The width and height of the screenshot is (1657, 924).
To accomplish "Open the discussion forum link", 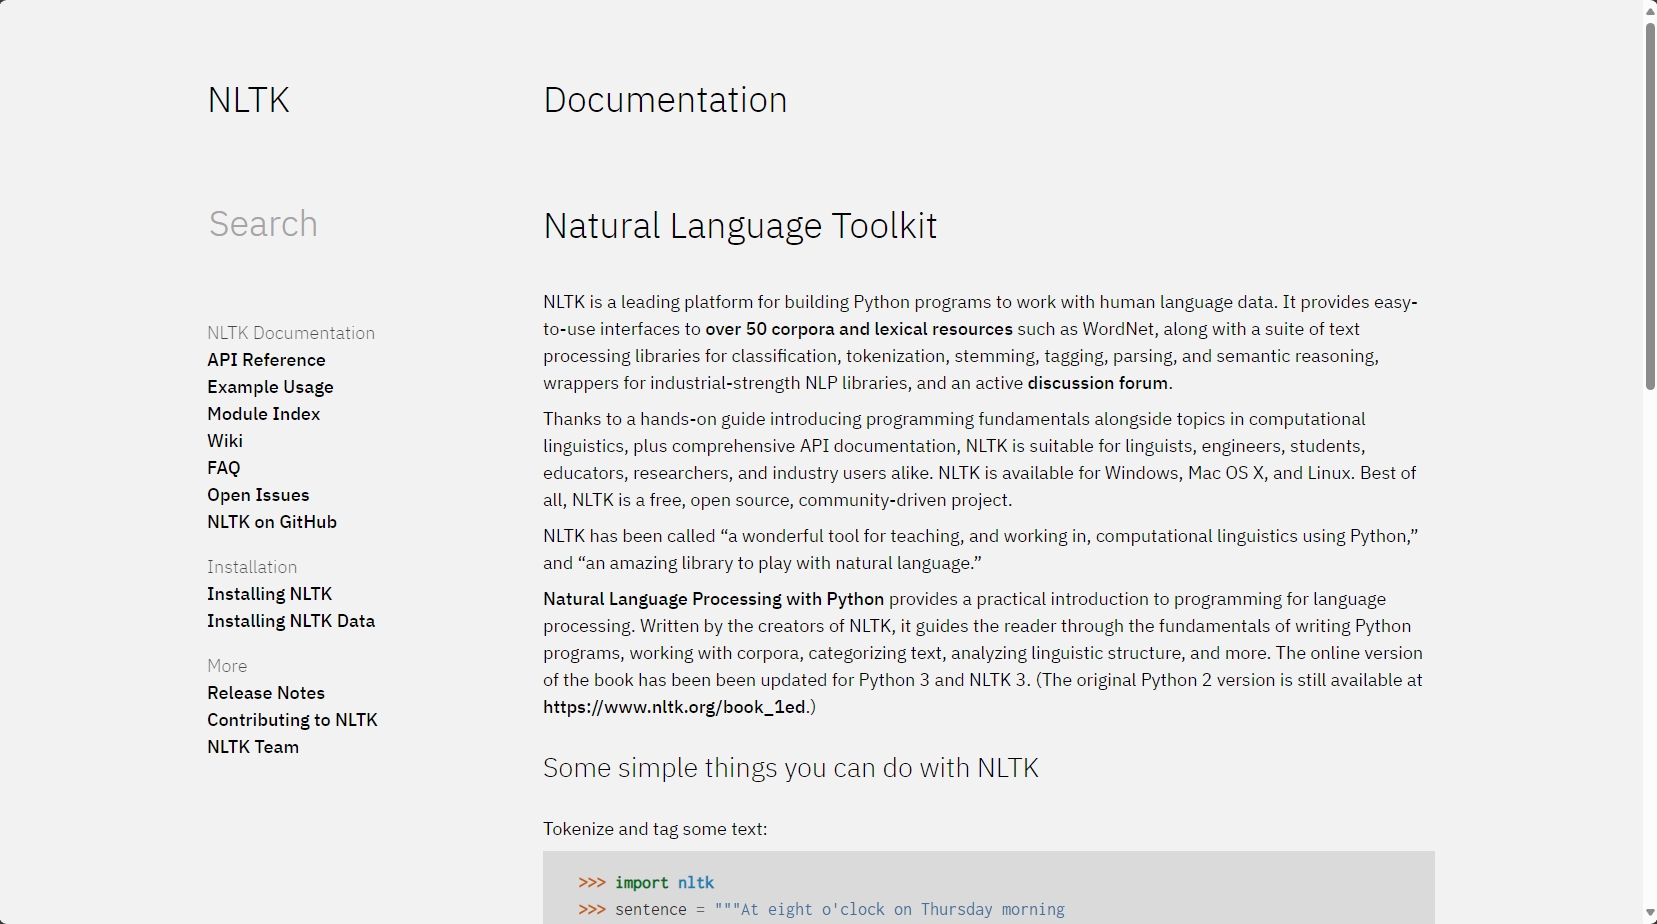I will (x=1097, y=383).
